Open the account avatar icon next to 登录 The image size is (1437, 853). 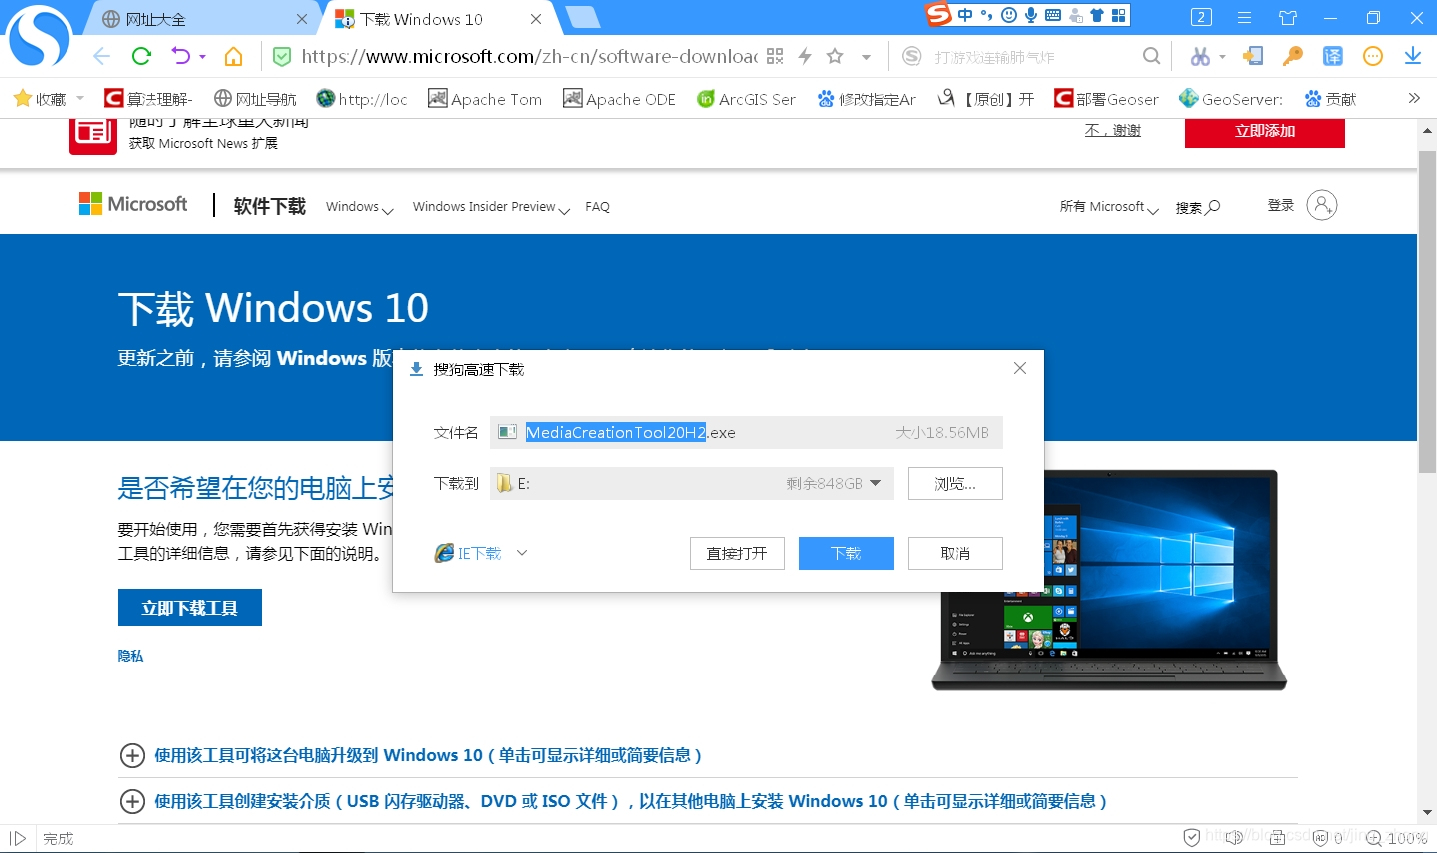tap(1322, 205)
